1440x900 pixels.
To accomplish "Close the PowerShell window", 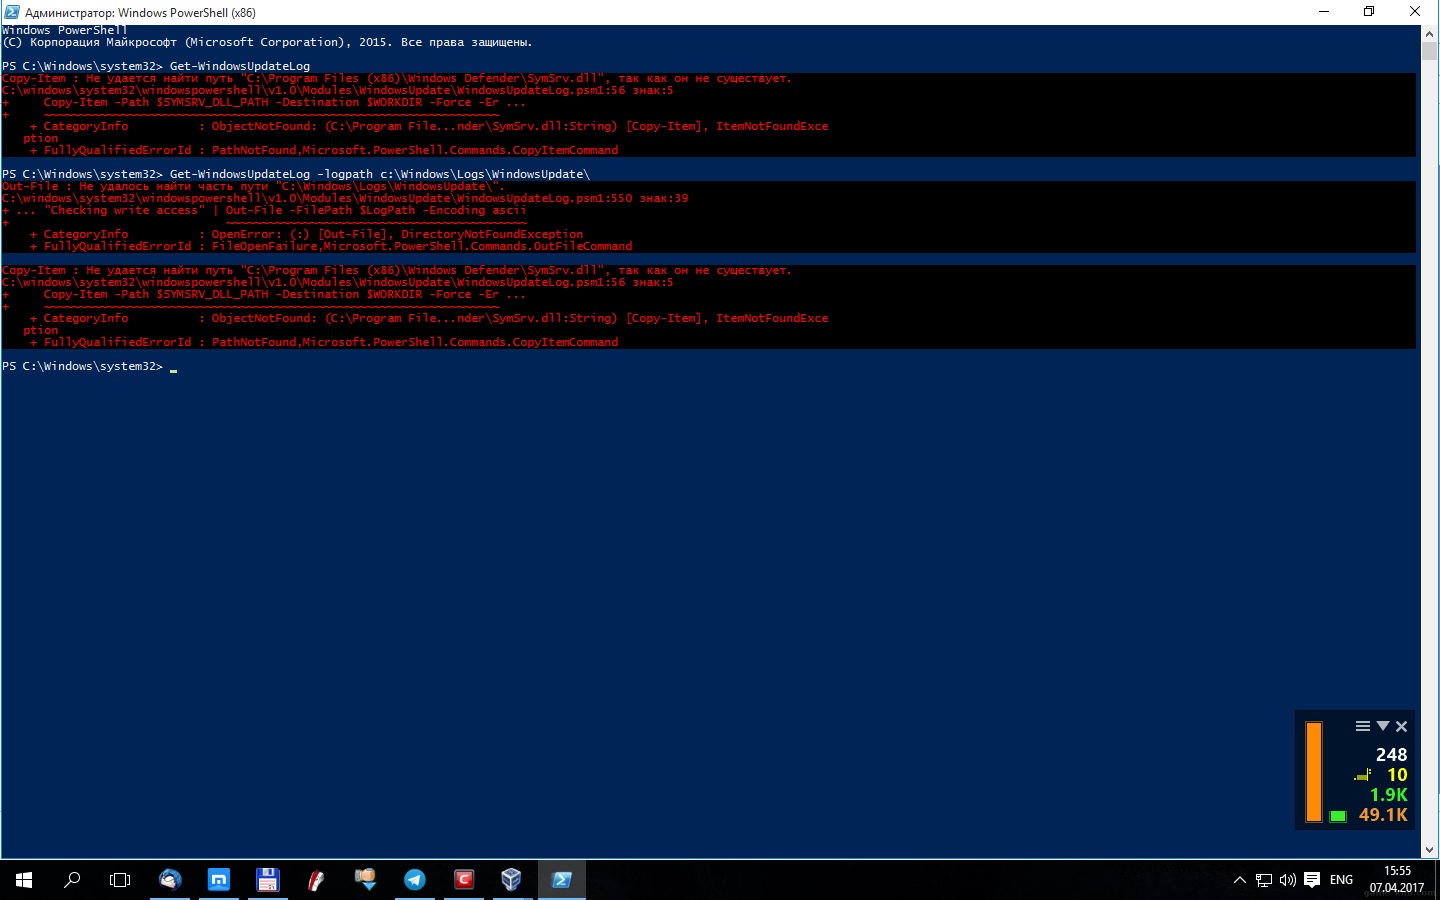I will [x=1415, y=12].
